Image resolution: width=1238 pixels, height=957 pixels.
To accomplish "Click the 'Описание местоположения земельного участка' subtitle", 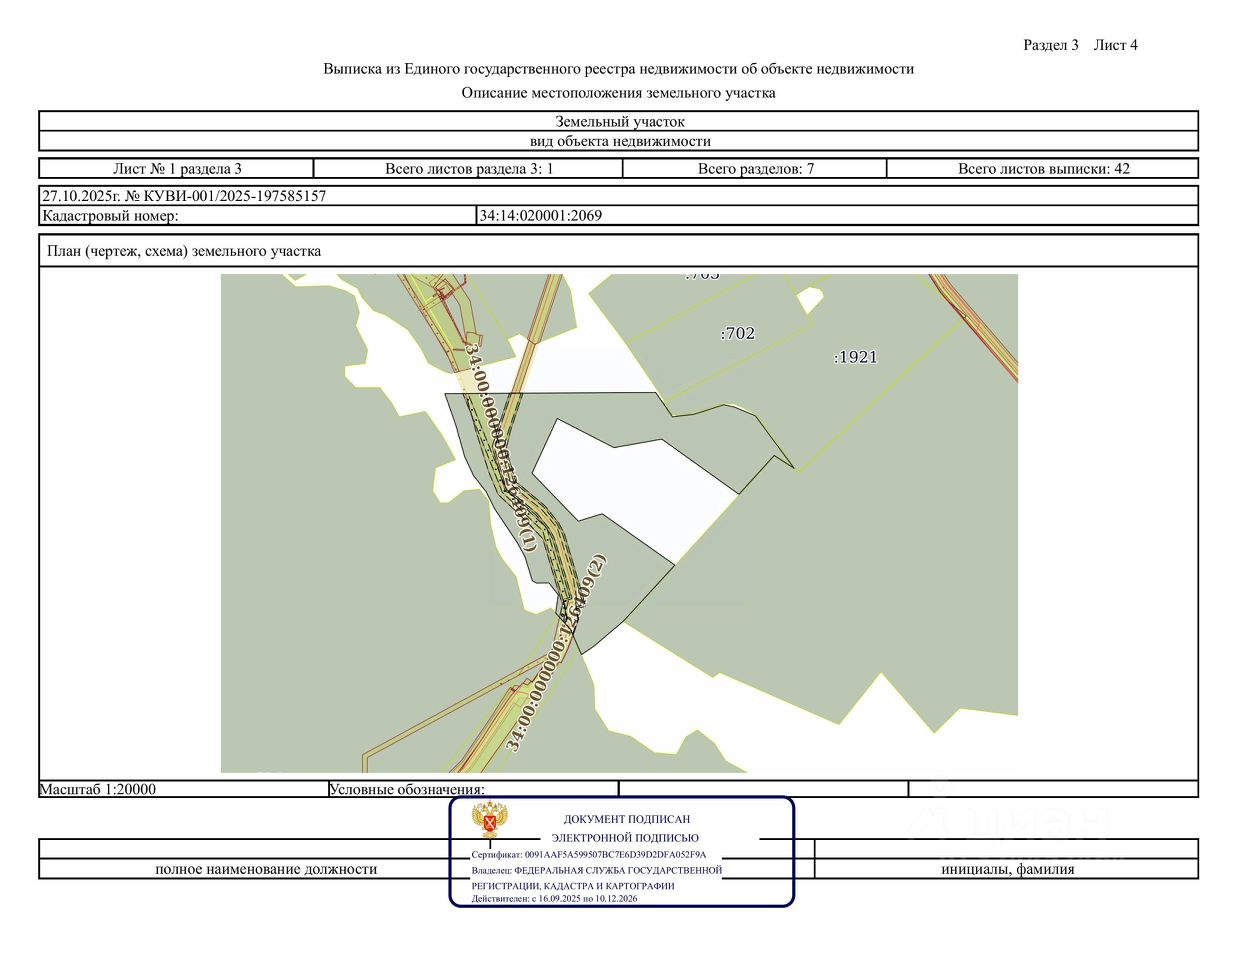I will pyautogui.click(x=619, y=93).
